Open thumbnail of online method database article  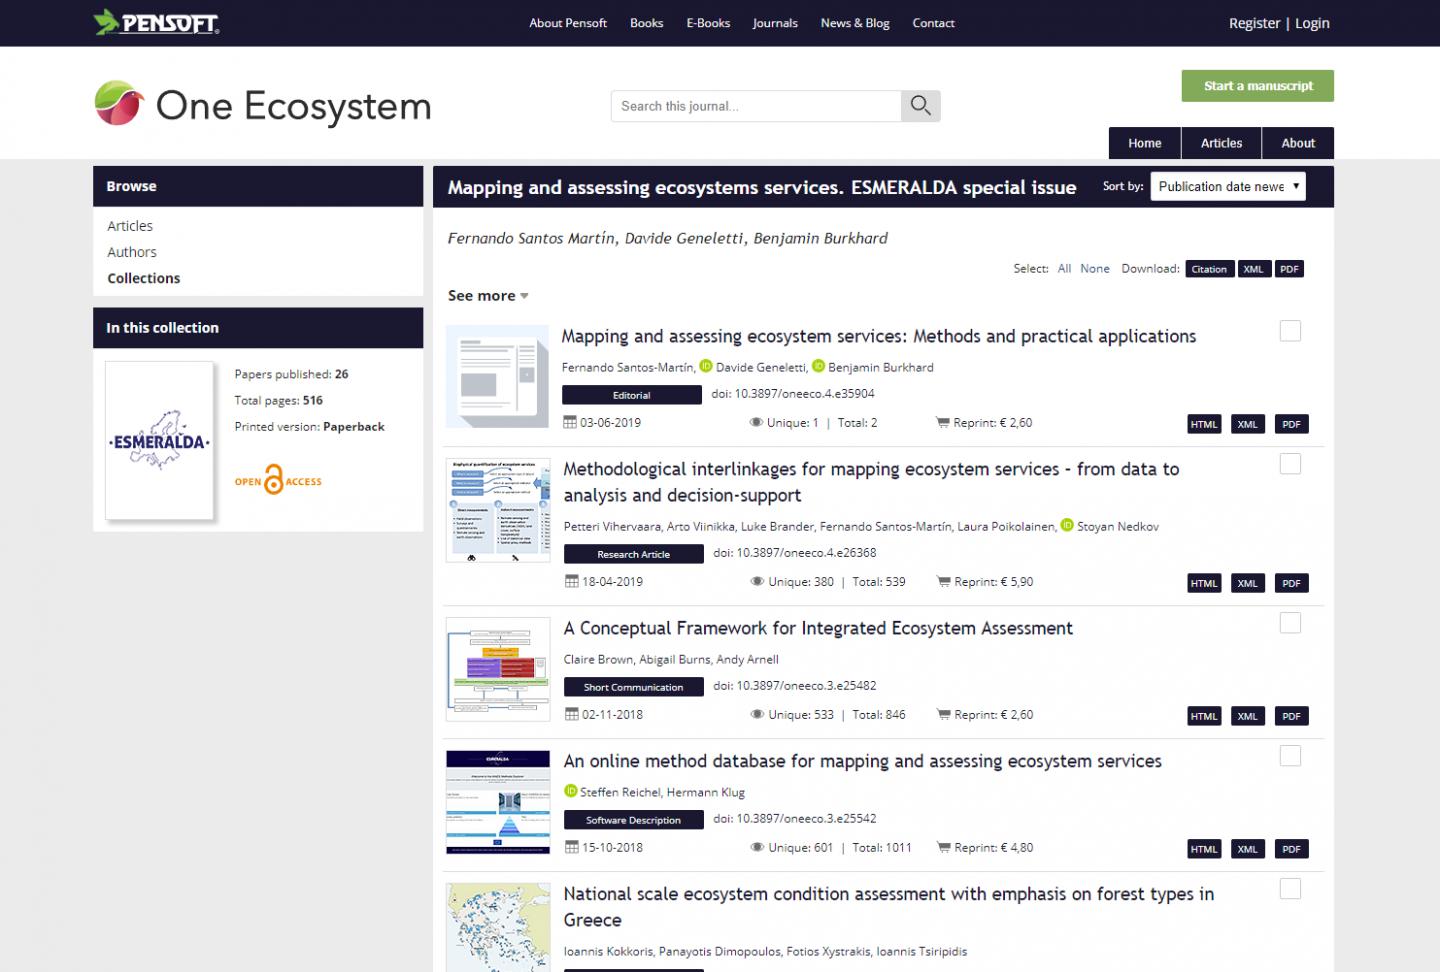[498, 802]
